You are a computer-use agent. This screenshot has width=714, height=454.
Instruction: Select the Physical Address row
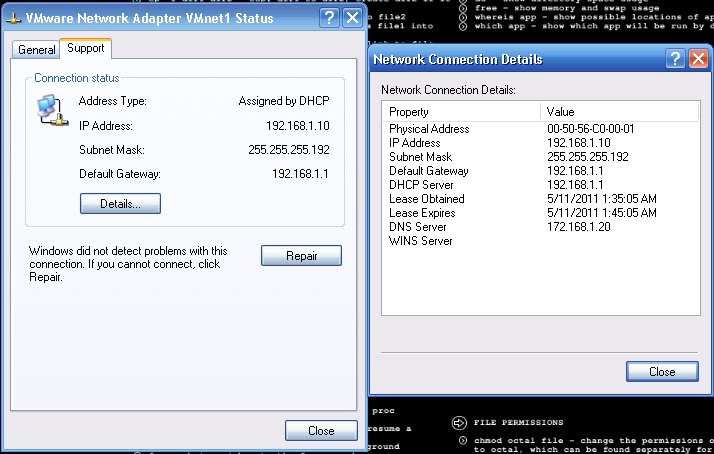pyautogui.click(x=541, y=129)
